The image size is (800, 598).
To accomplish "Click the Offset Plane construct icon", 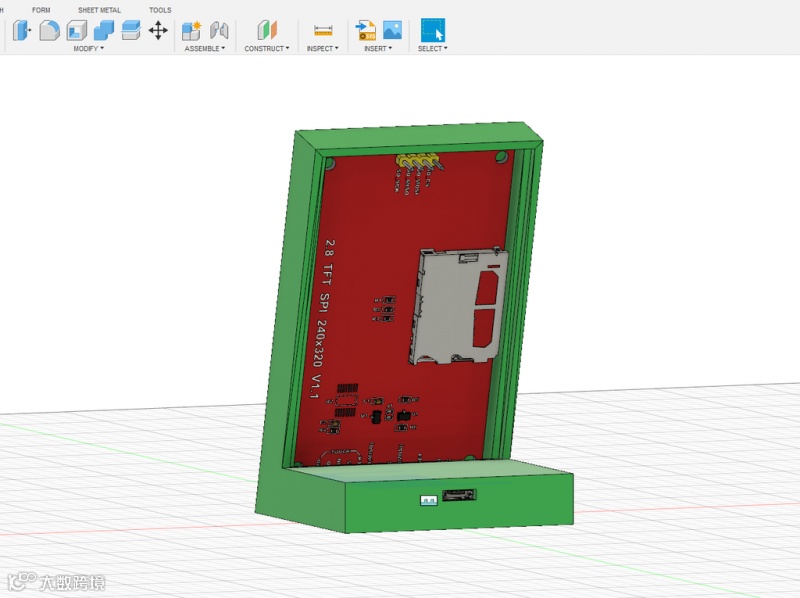I will click(267, 30).
